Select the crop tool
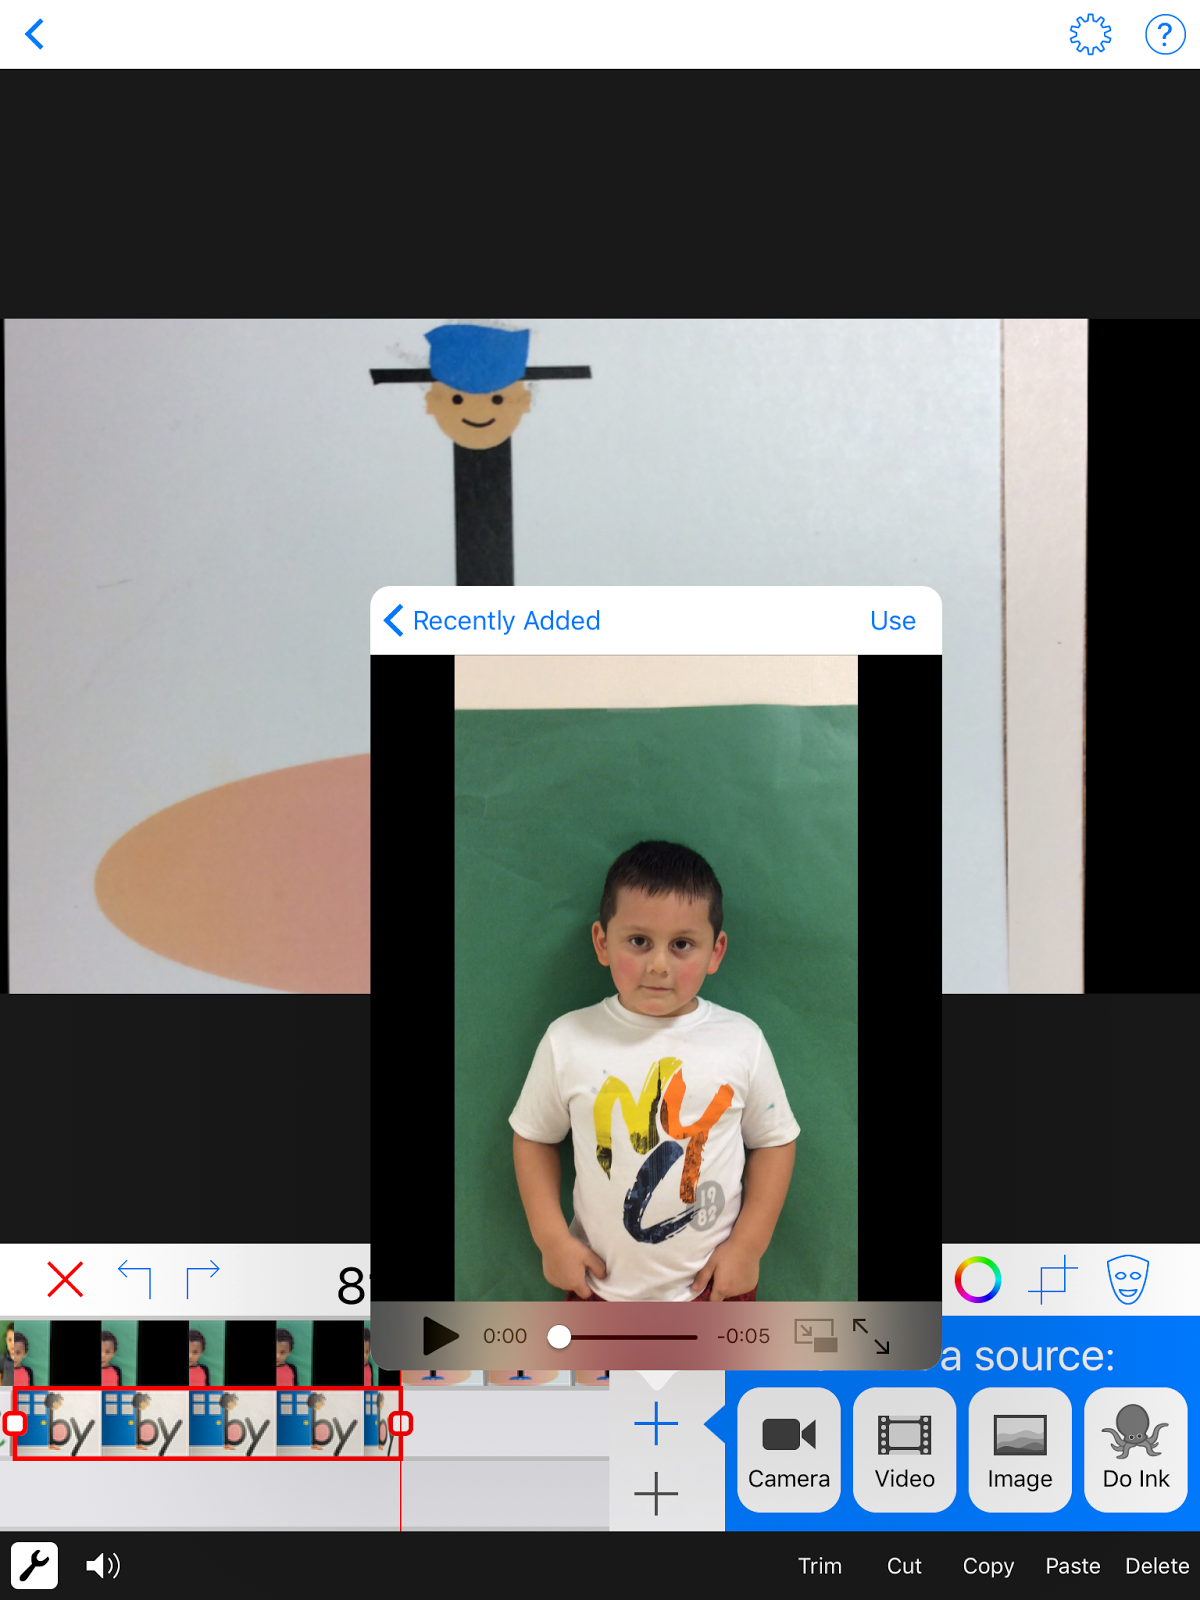This screenshot has width=1200, height=1600. pos(1052,1280)
